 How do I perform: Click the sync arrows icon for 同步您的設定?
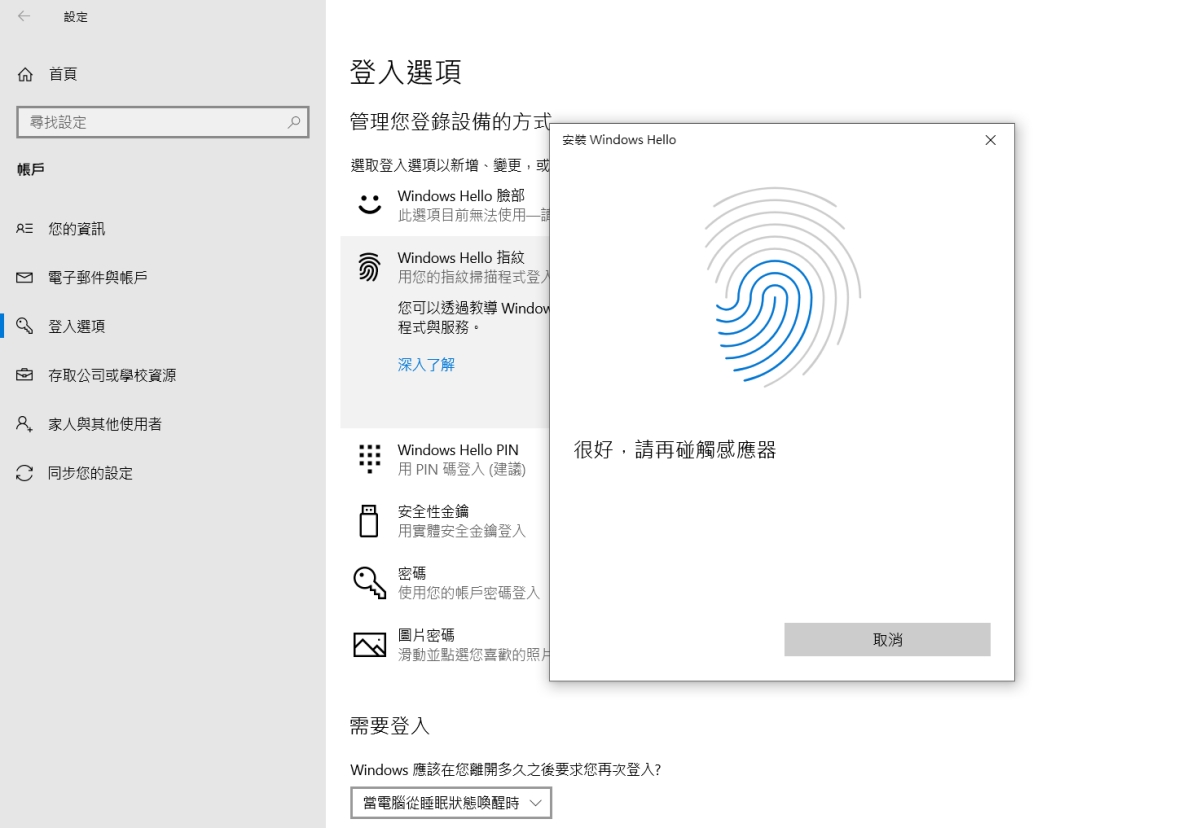click(25, 473)
